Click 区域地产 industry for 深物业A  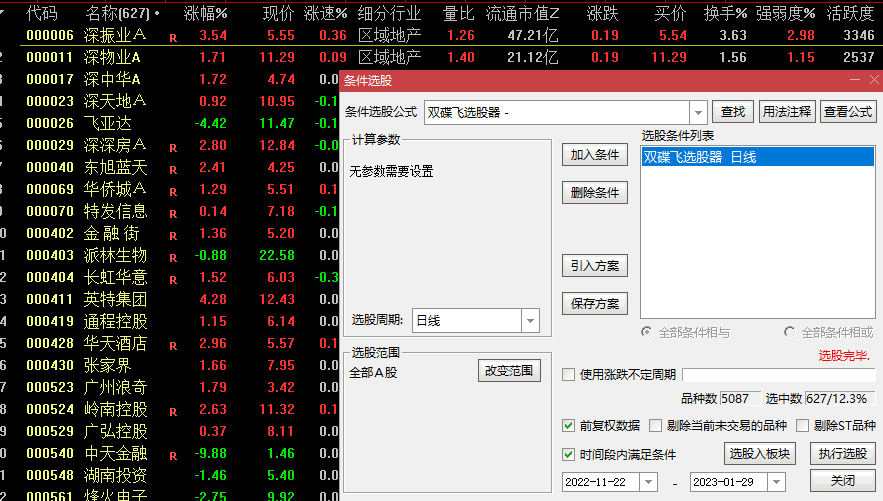(x=390, y=57)
